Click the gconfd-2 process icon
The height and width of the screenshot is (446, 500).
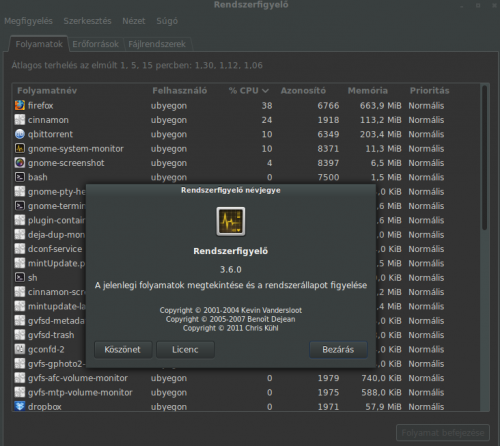tap(20, 349)
